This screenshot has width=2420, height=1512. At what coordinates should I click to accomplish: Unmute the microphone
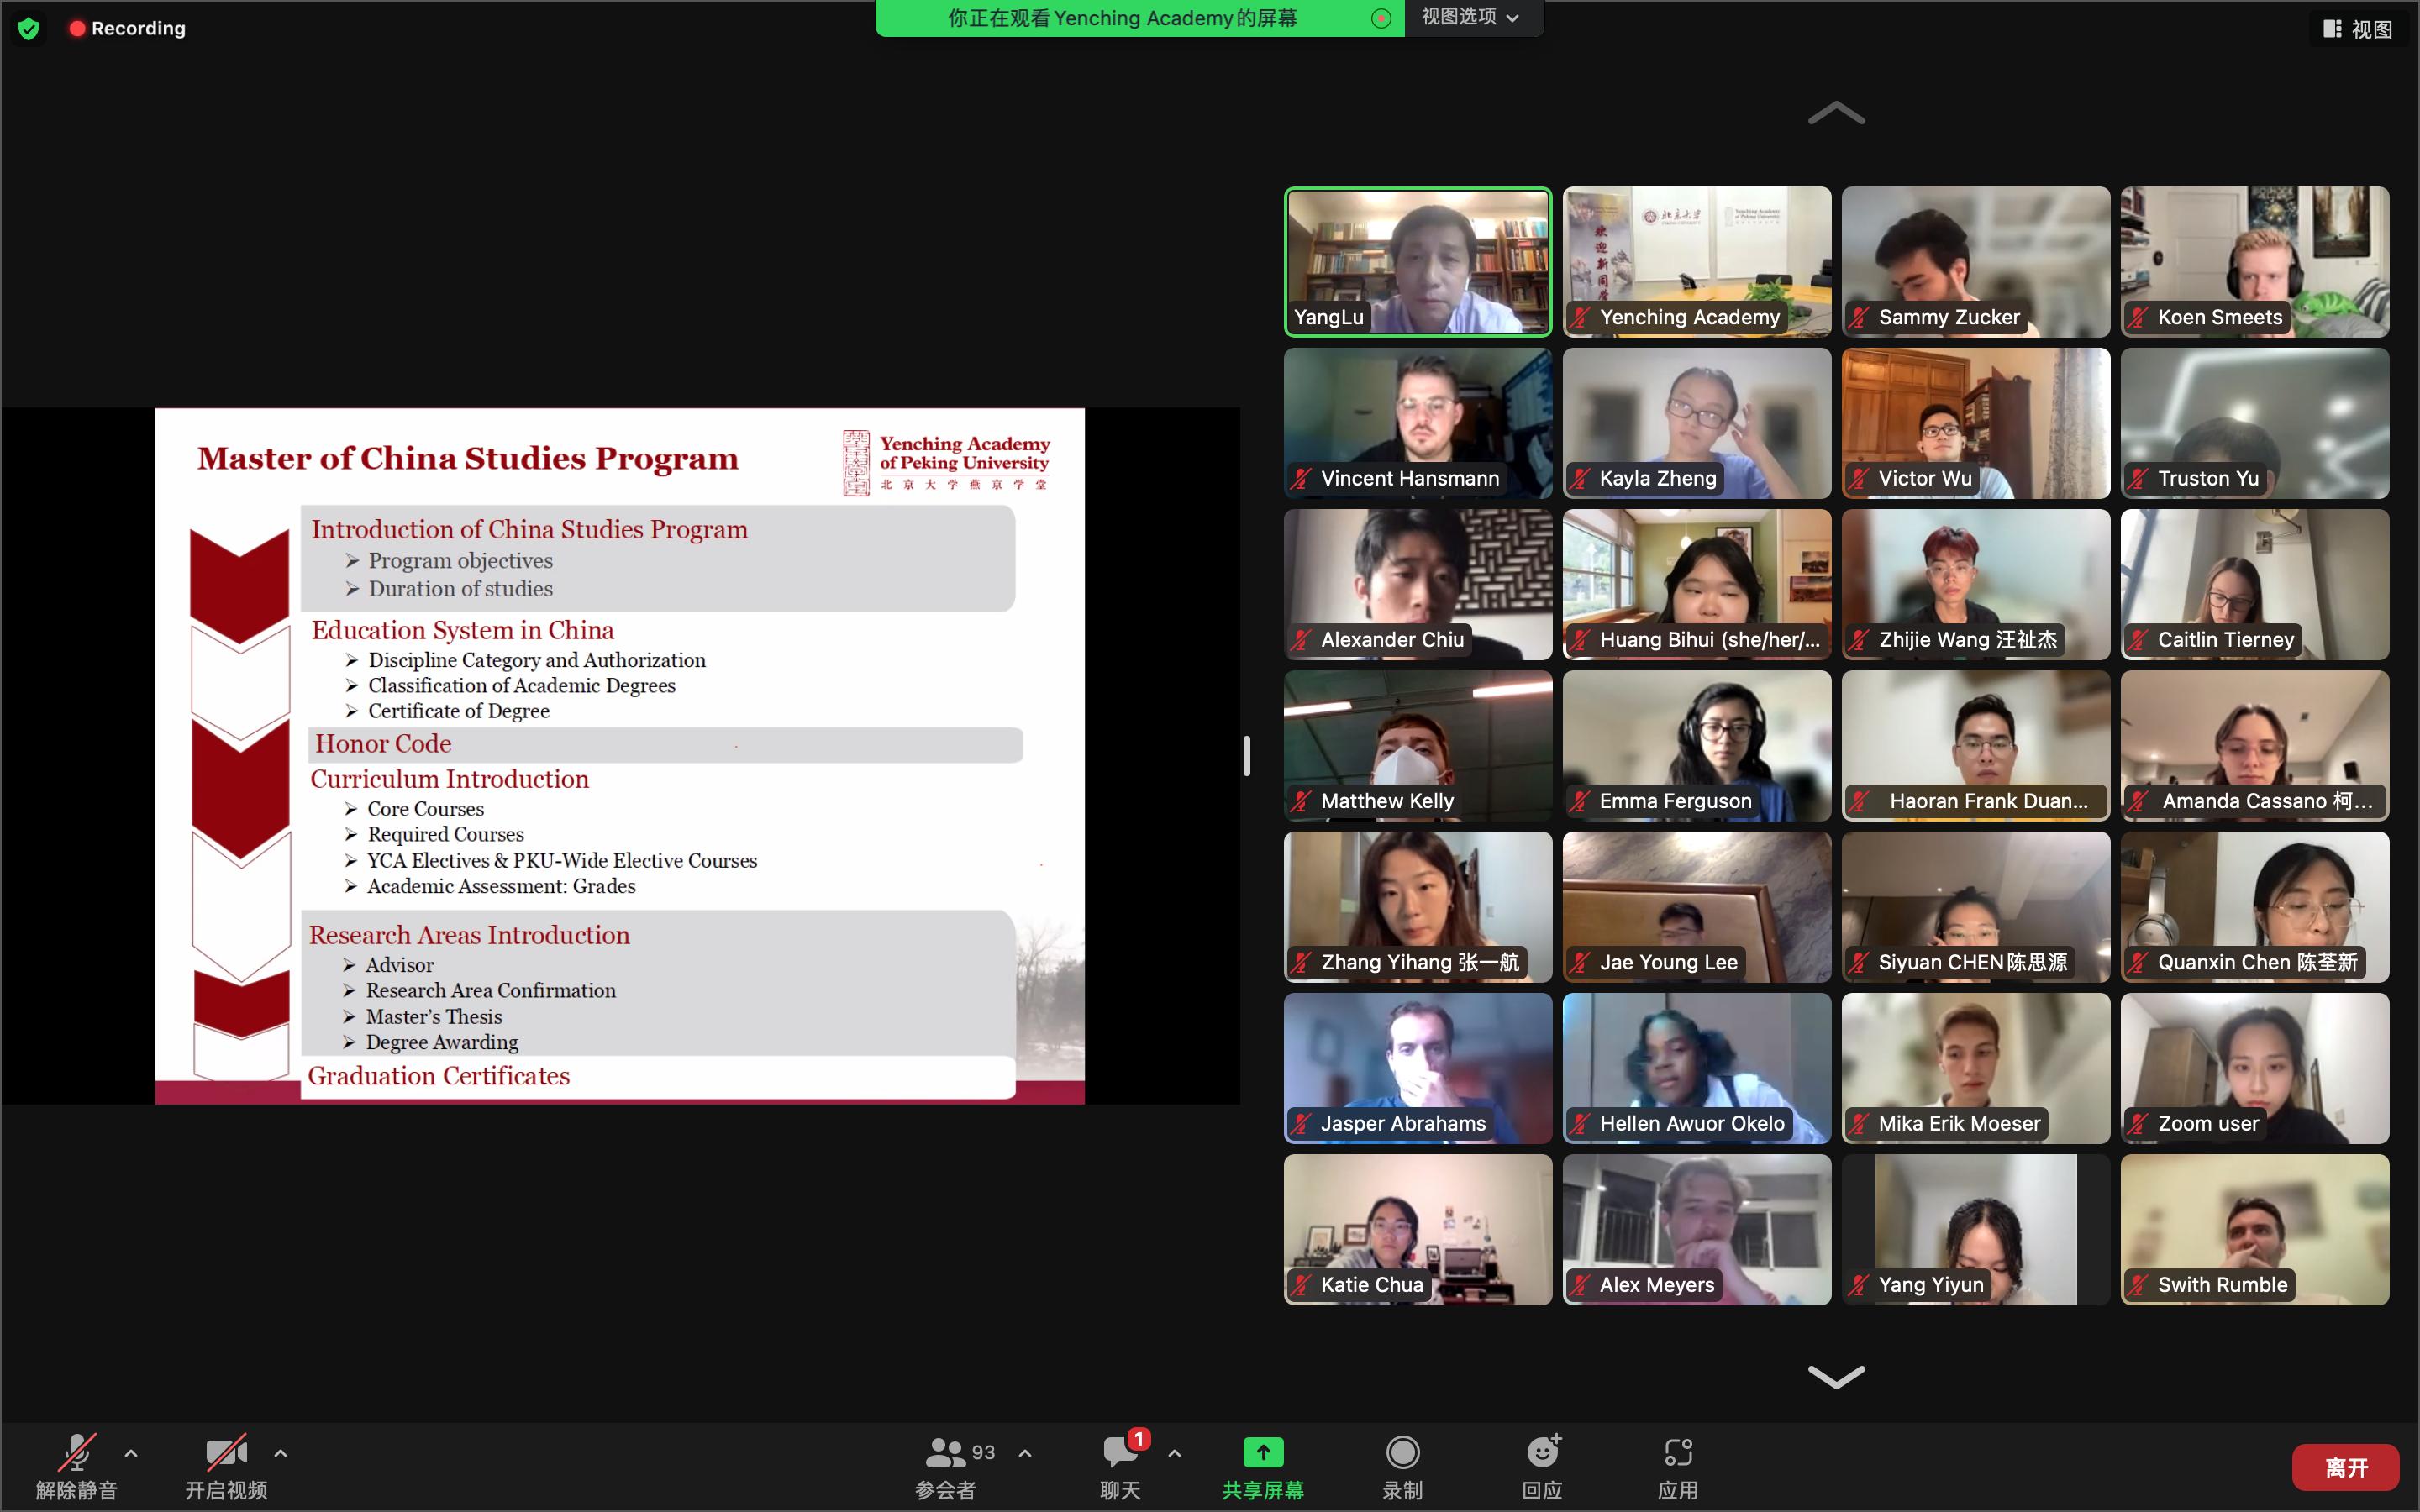pyautogui.click(x=76, y=1452)
